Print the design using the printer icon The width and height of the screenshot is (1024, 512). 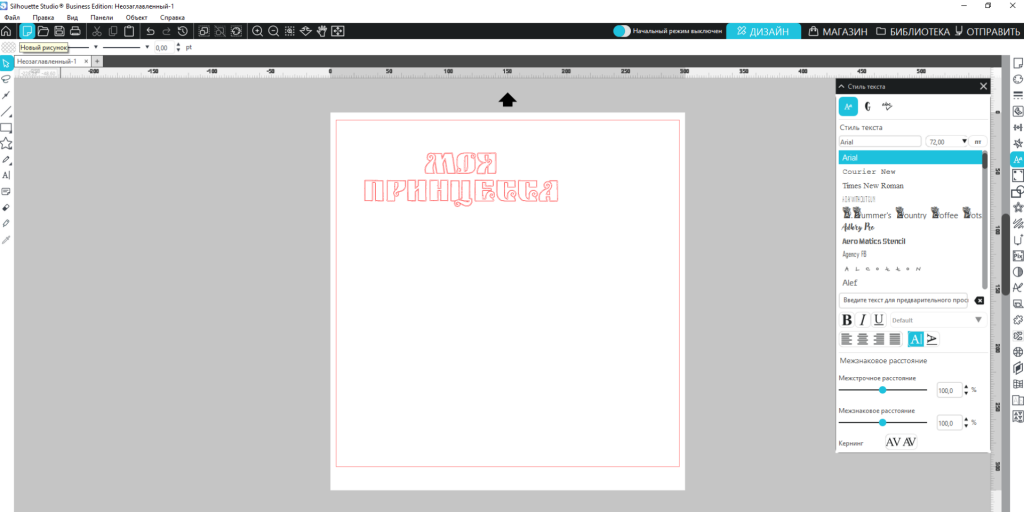click(75, 31)
